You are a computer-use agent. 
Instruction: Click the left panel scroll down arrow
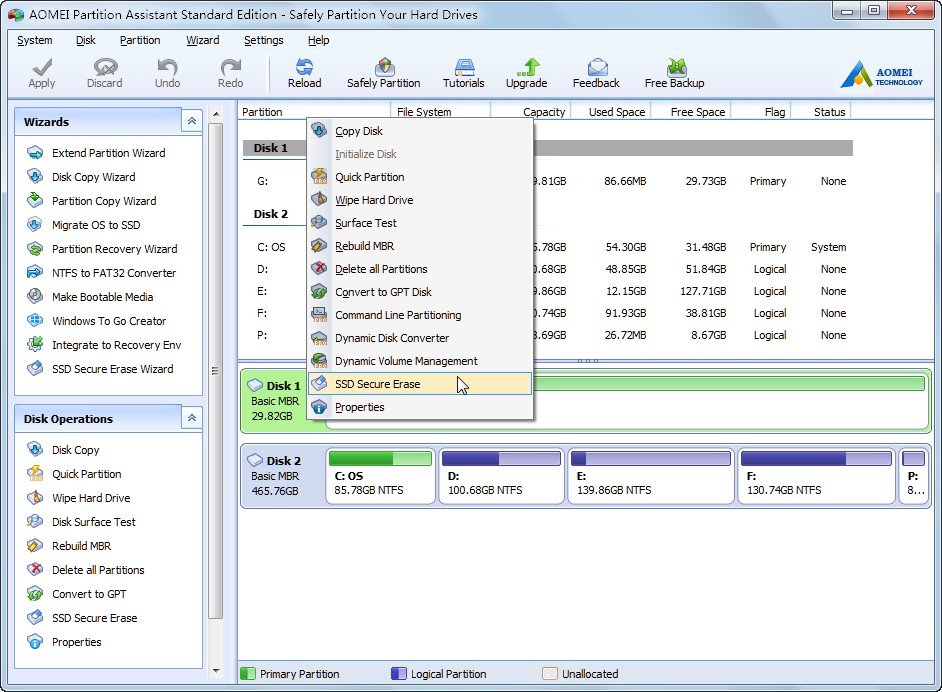click(x=216, y=670)
